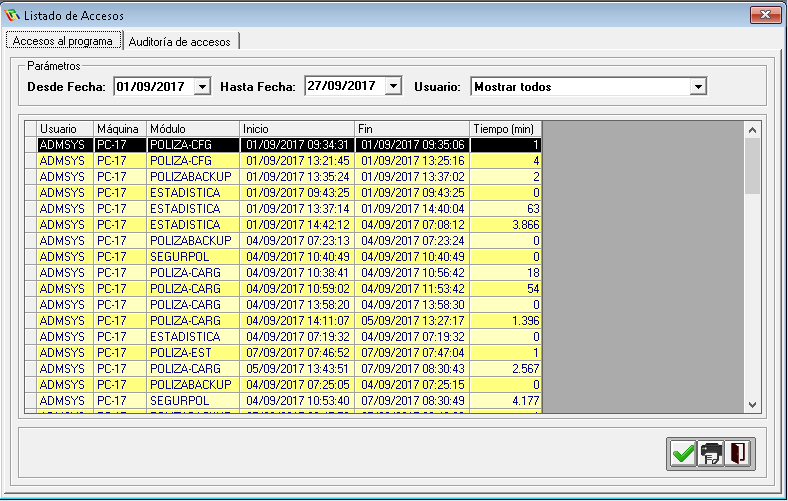Select Tiempo cell with value 54
This screenshot has height=501, width=788.
tap(506, 289)
